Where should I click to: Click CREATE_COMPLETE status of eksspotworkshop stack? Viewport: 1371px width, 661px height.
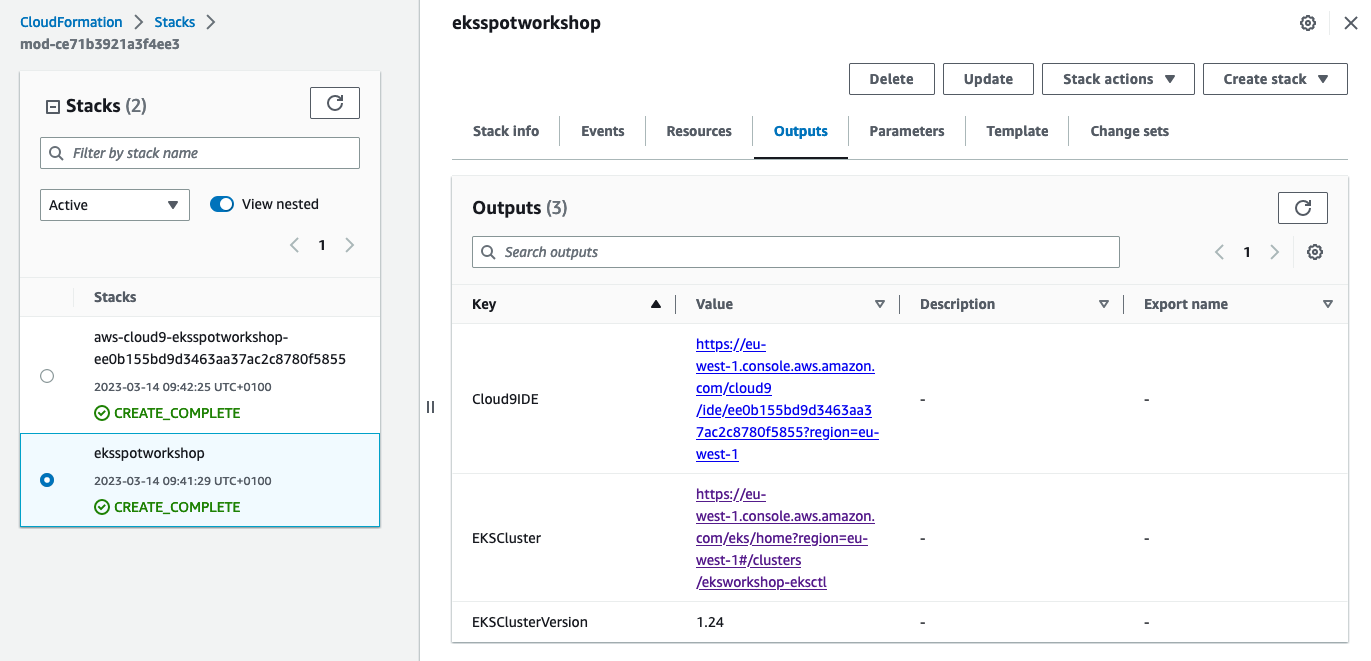tap(167, 507)
